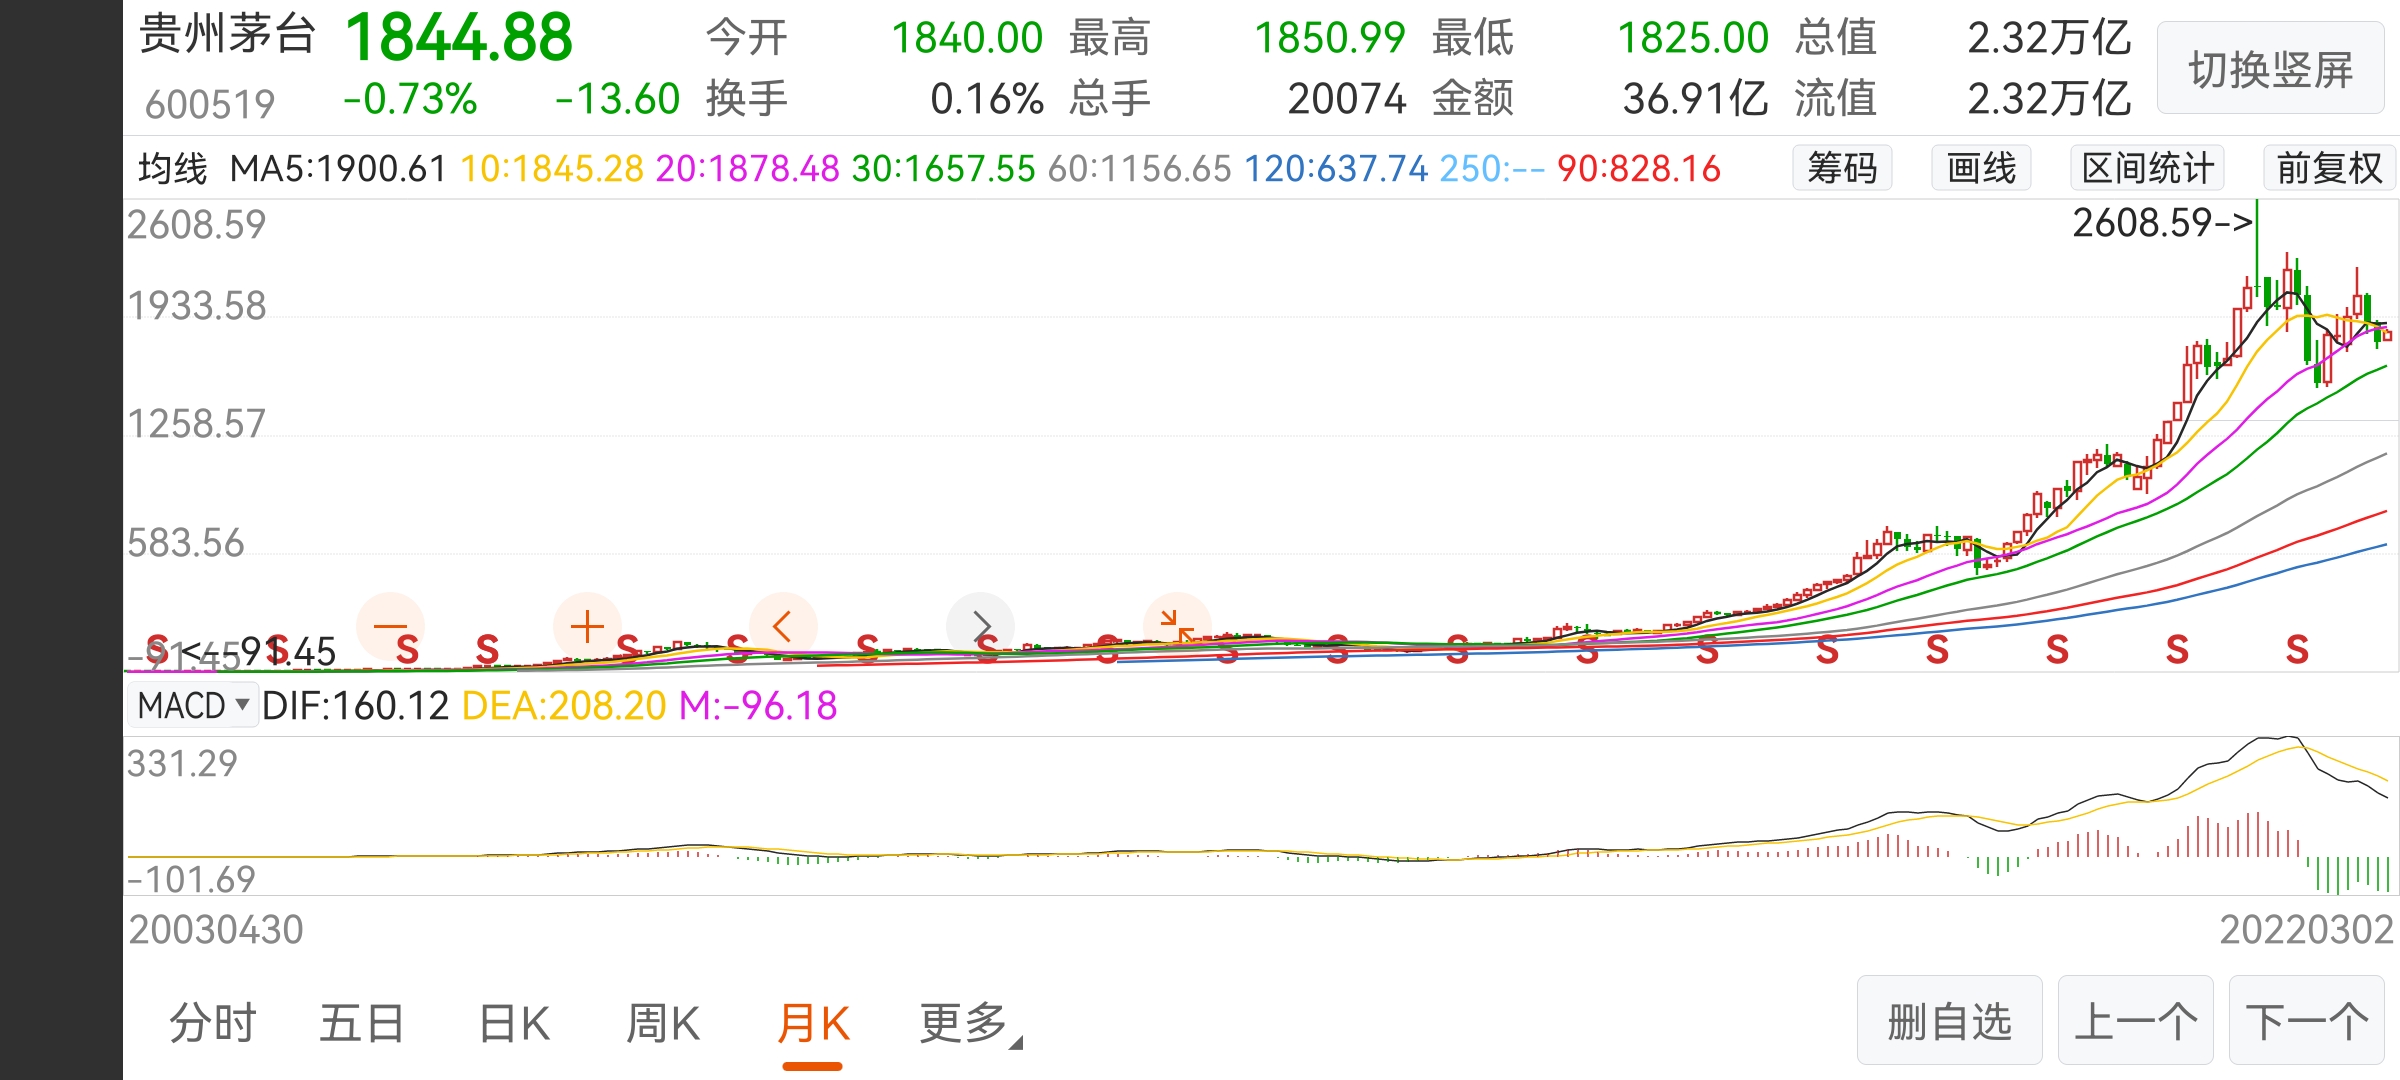Image resolution: width=2400 pixels, height=1080 pixels.
Task: Tap the 2608.59-> high price marker
Action: pyautogui.click(x=2162, y=223)
